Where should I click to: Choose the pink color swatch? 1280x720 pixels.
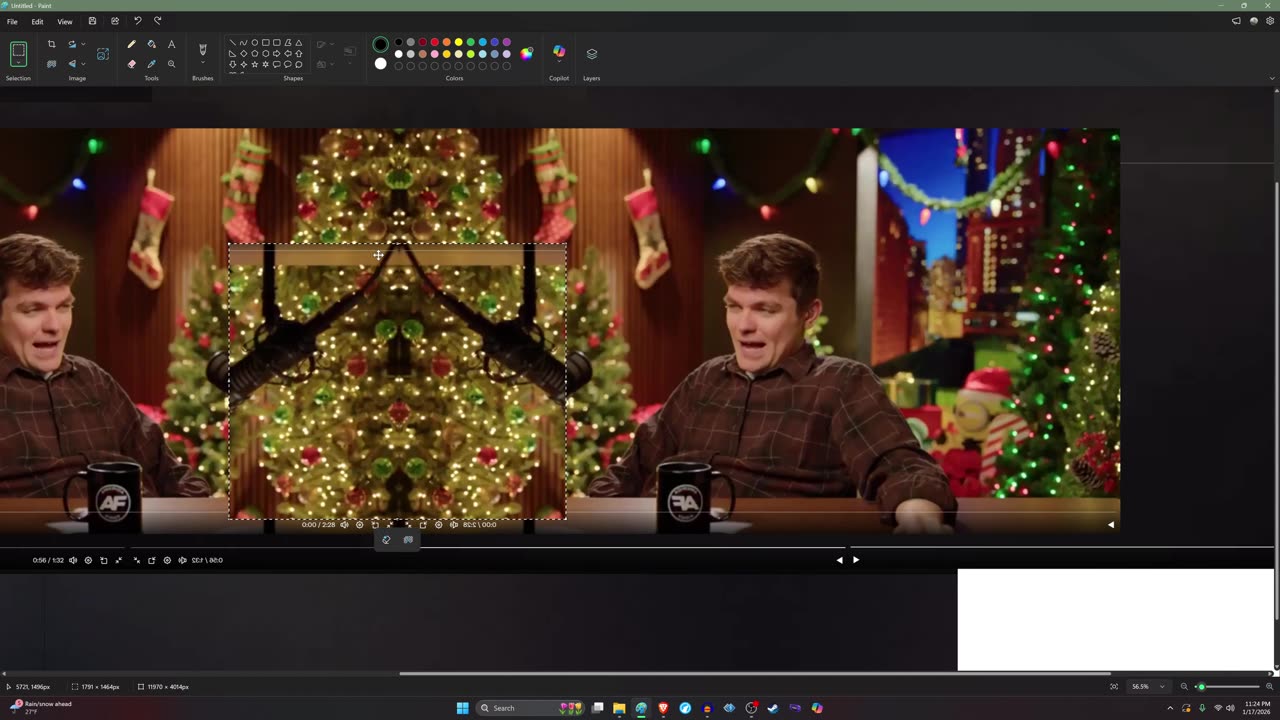[x=434, y=54]
